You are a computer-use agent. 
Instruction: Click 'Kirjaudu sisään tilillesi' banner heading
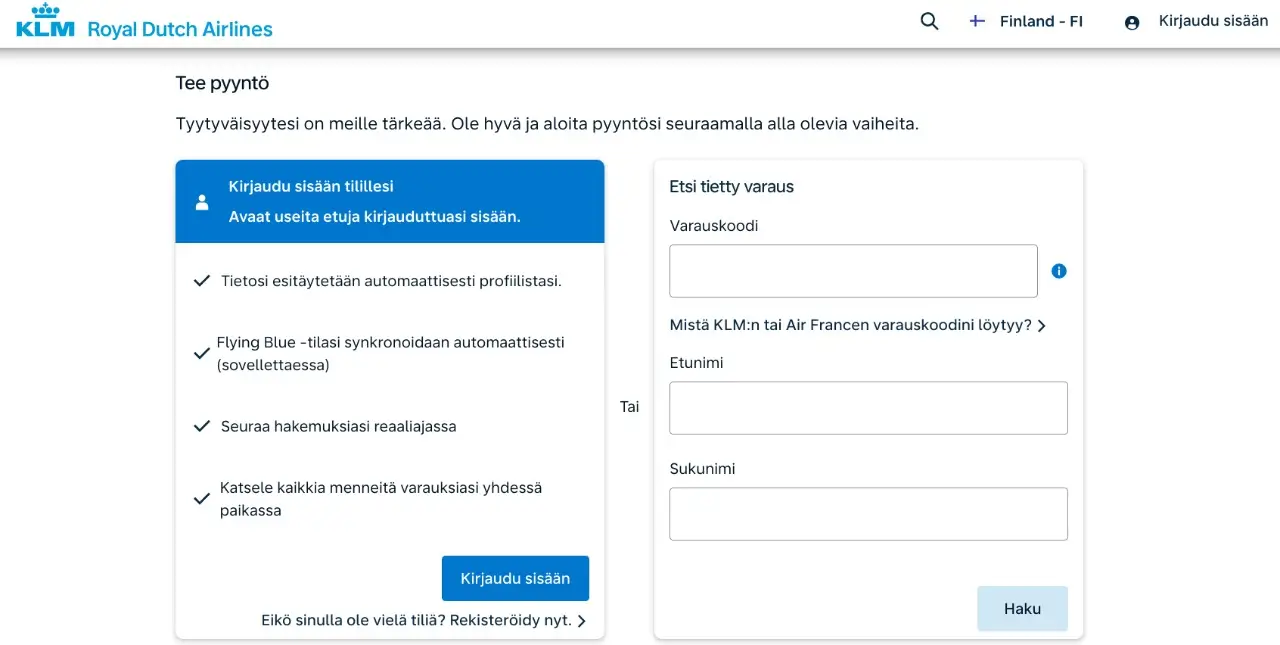pyautogui.click(x=311, y=187)
